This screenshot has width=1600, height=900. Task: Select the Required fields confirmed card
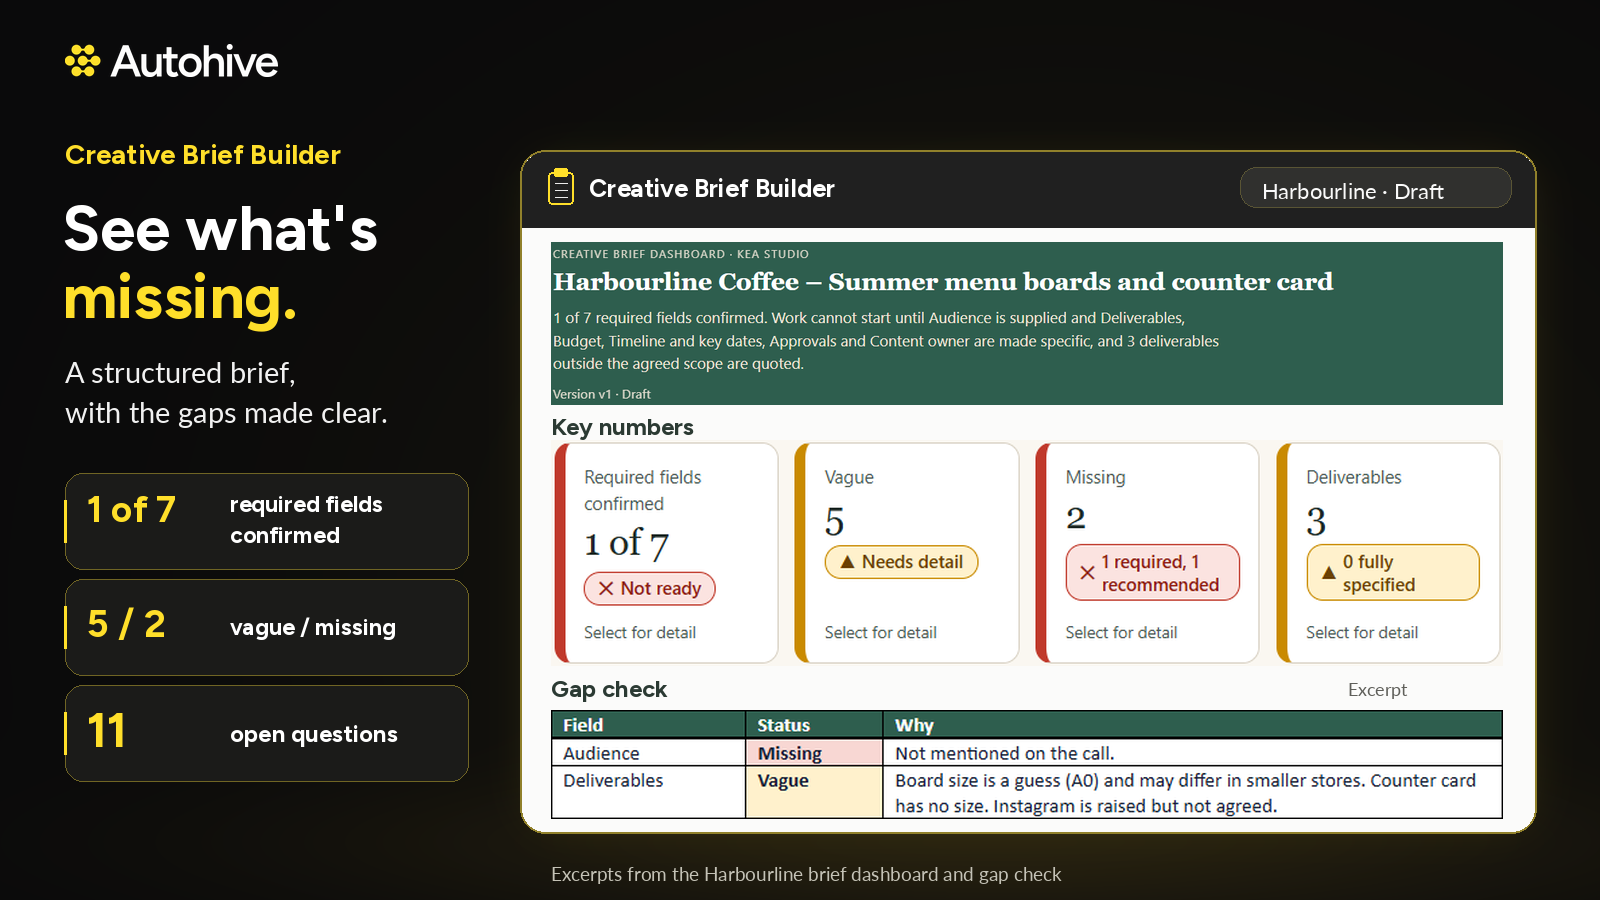pos(667,553)
